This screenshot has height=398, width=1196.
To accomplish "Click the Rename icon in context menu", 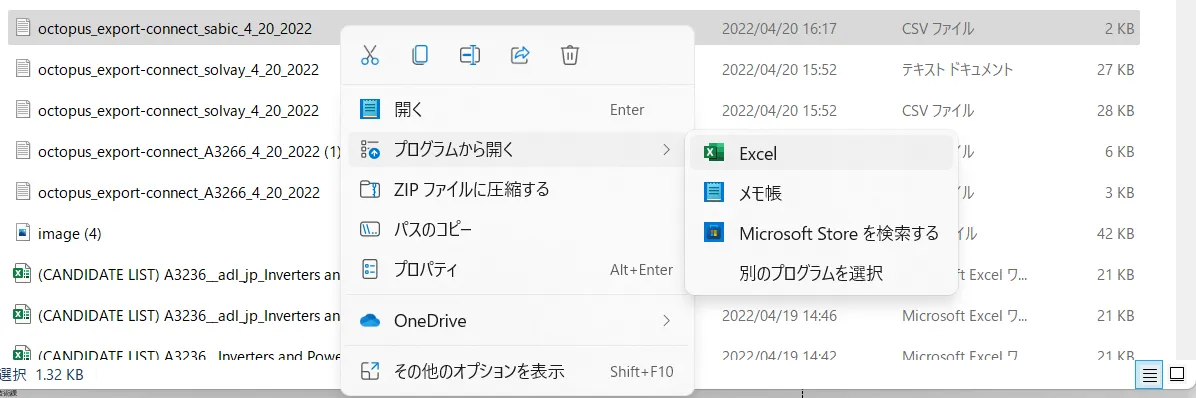I will tap(470, 55).
